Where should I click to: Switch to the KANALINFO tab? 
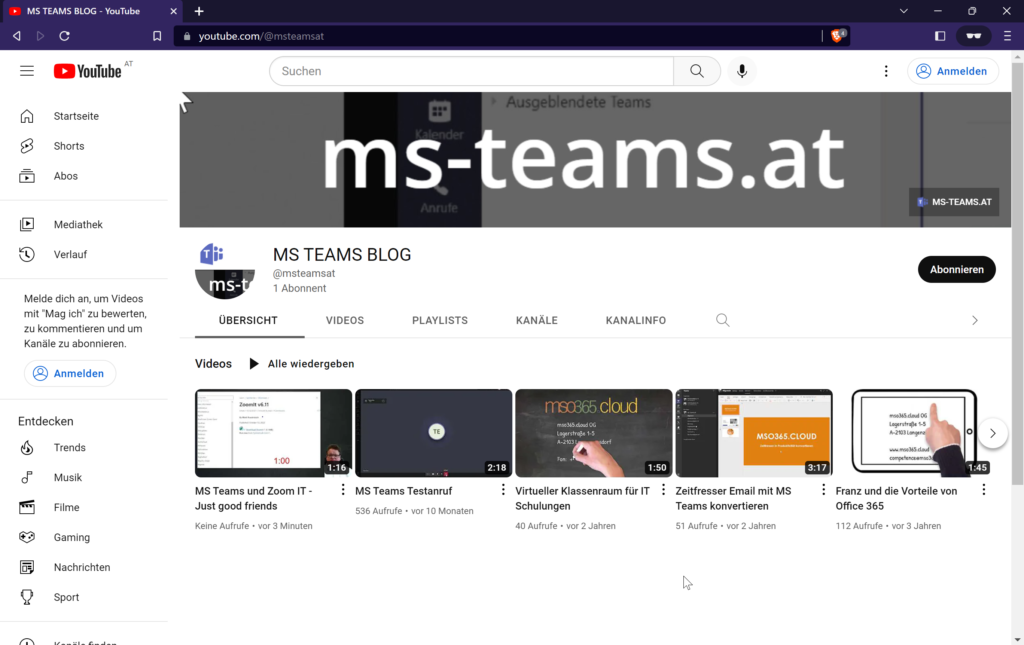[x=635, y=321]
